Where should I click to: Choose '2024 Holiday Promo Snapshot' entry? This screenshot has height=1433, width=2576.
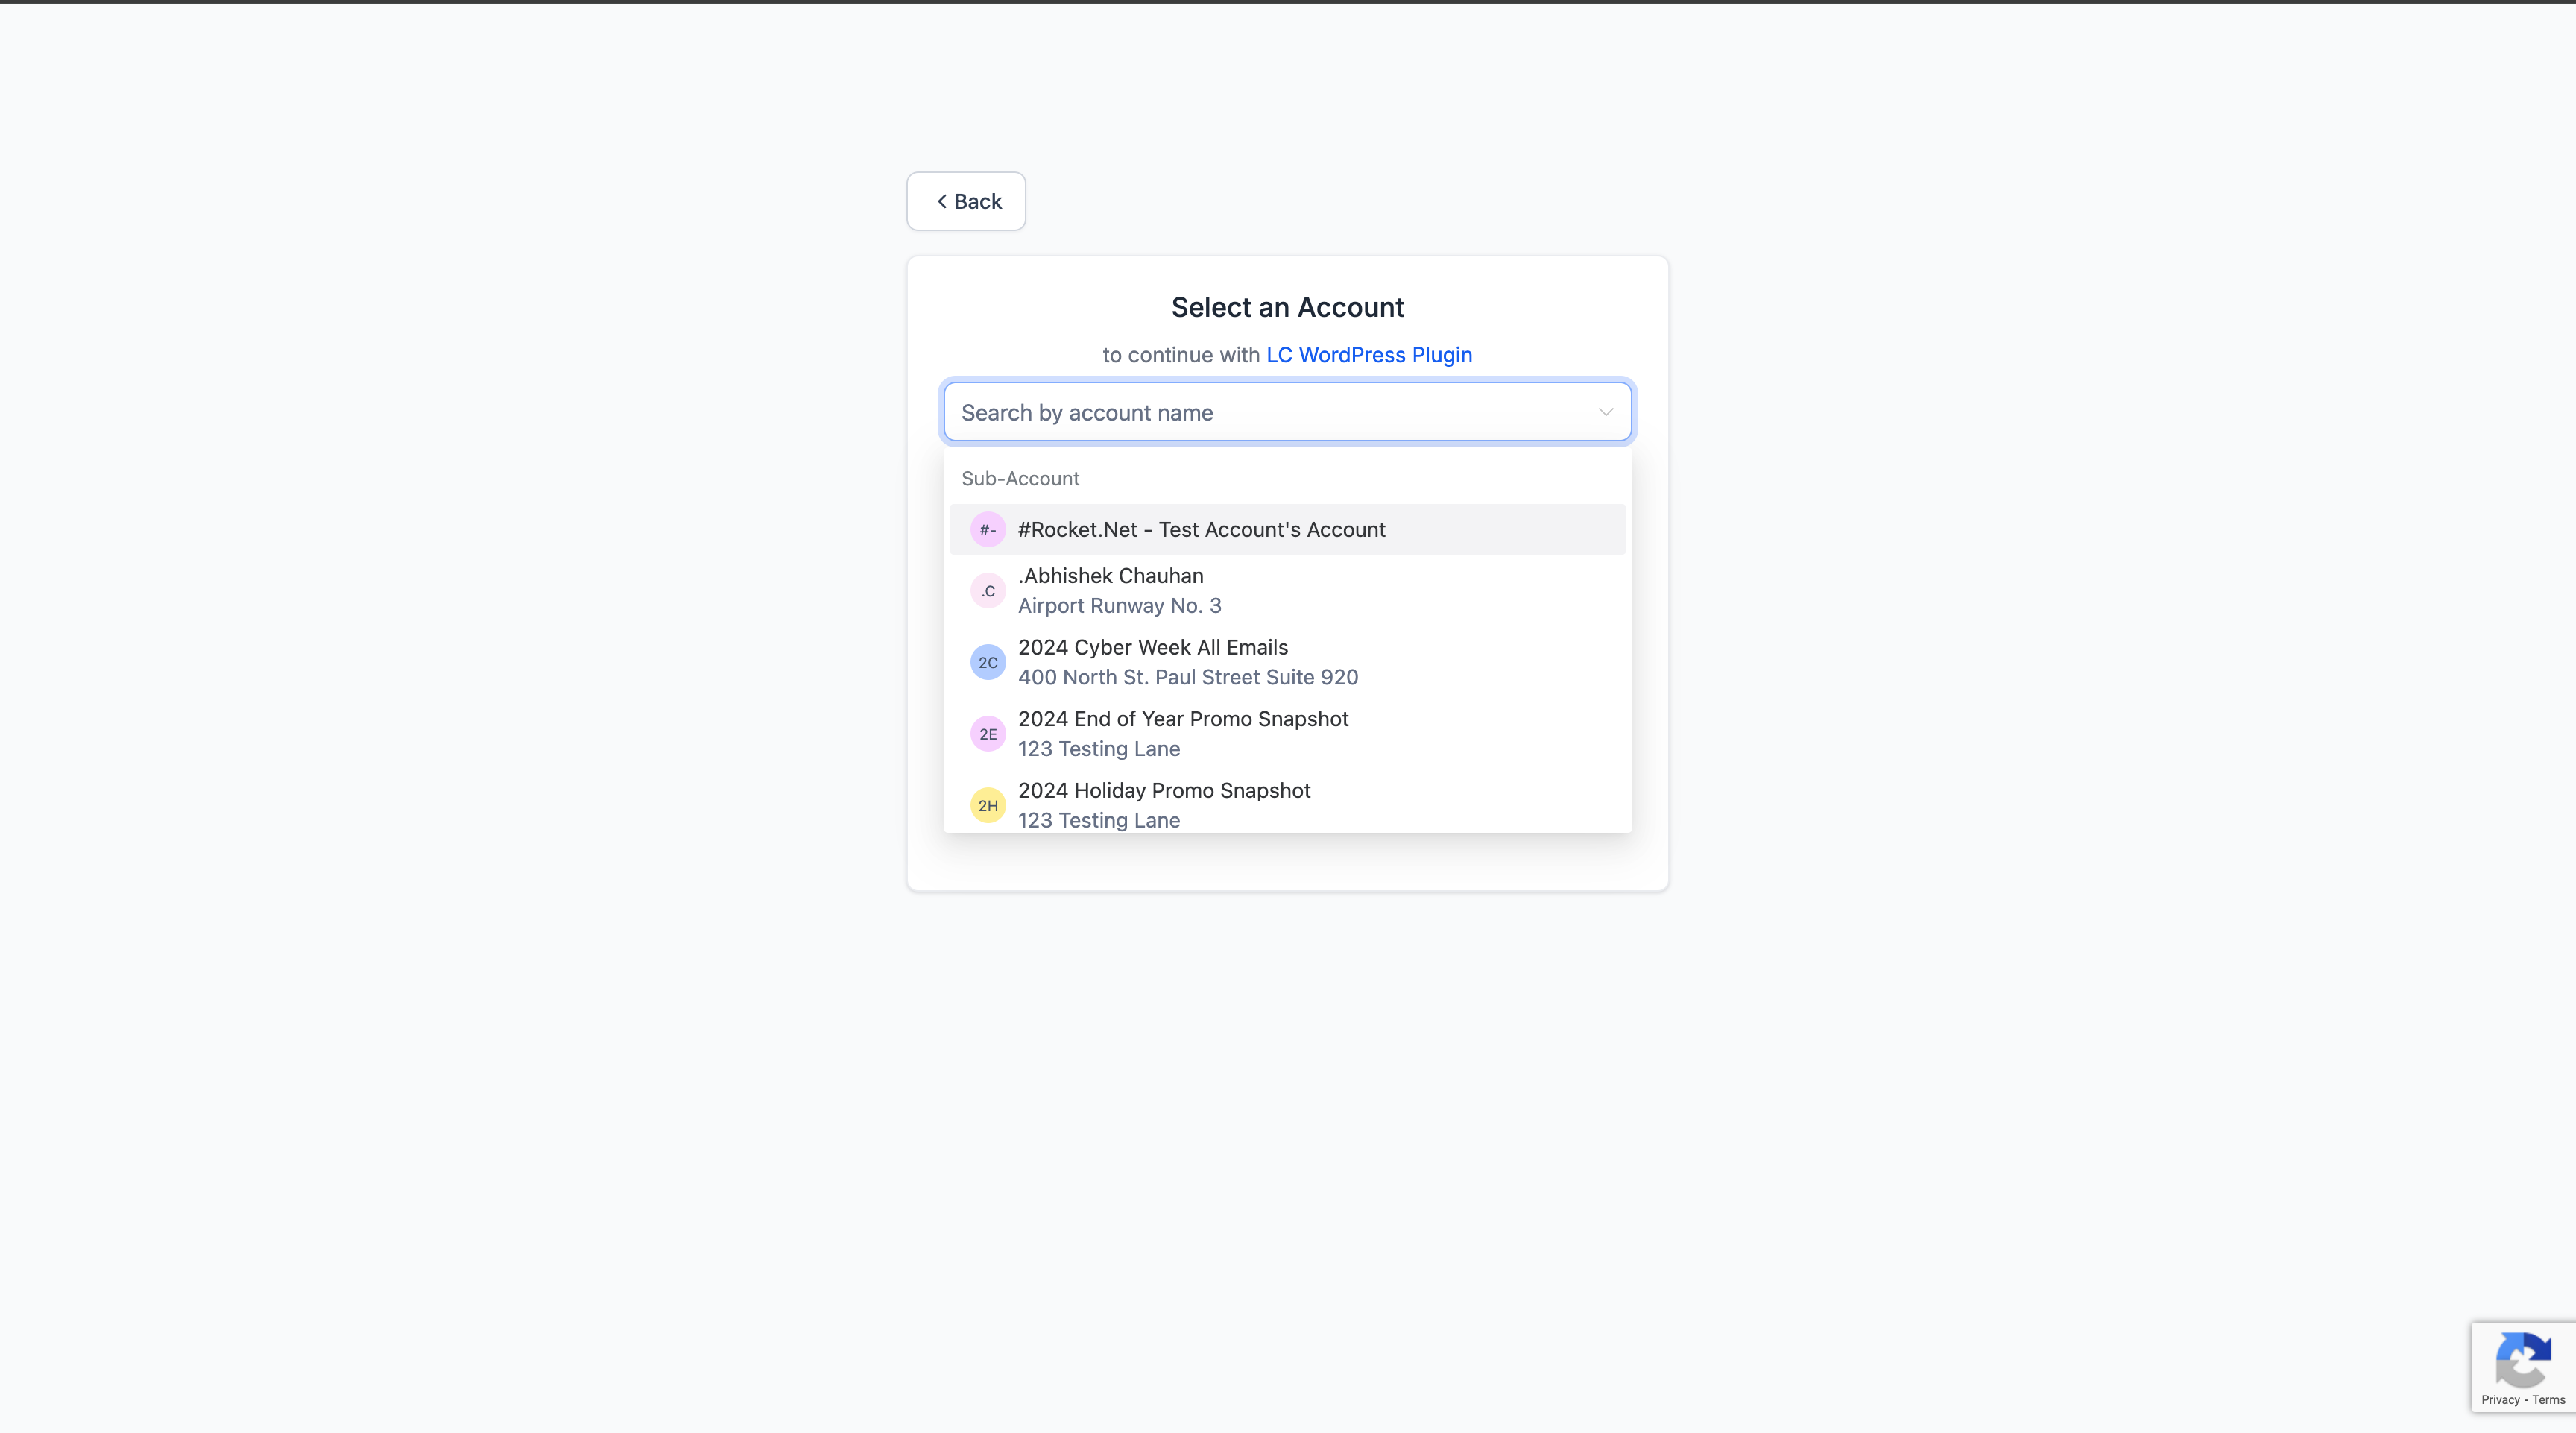1163,791
